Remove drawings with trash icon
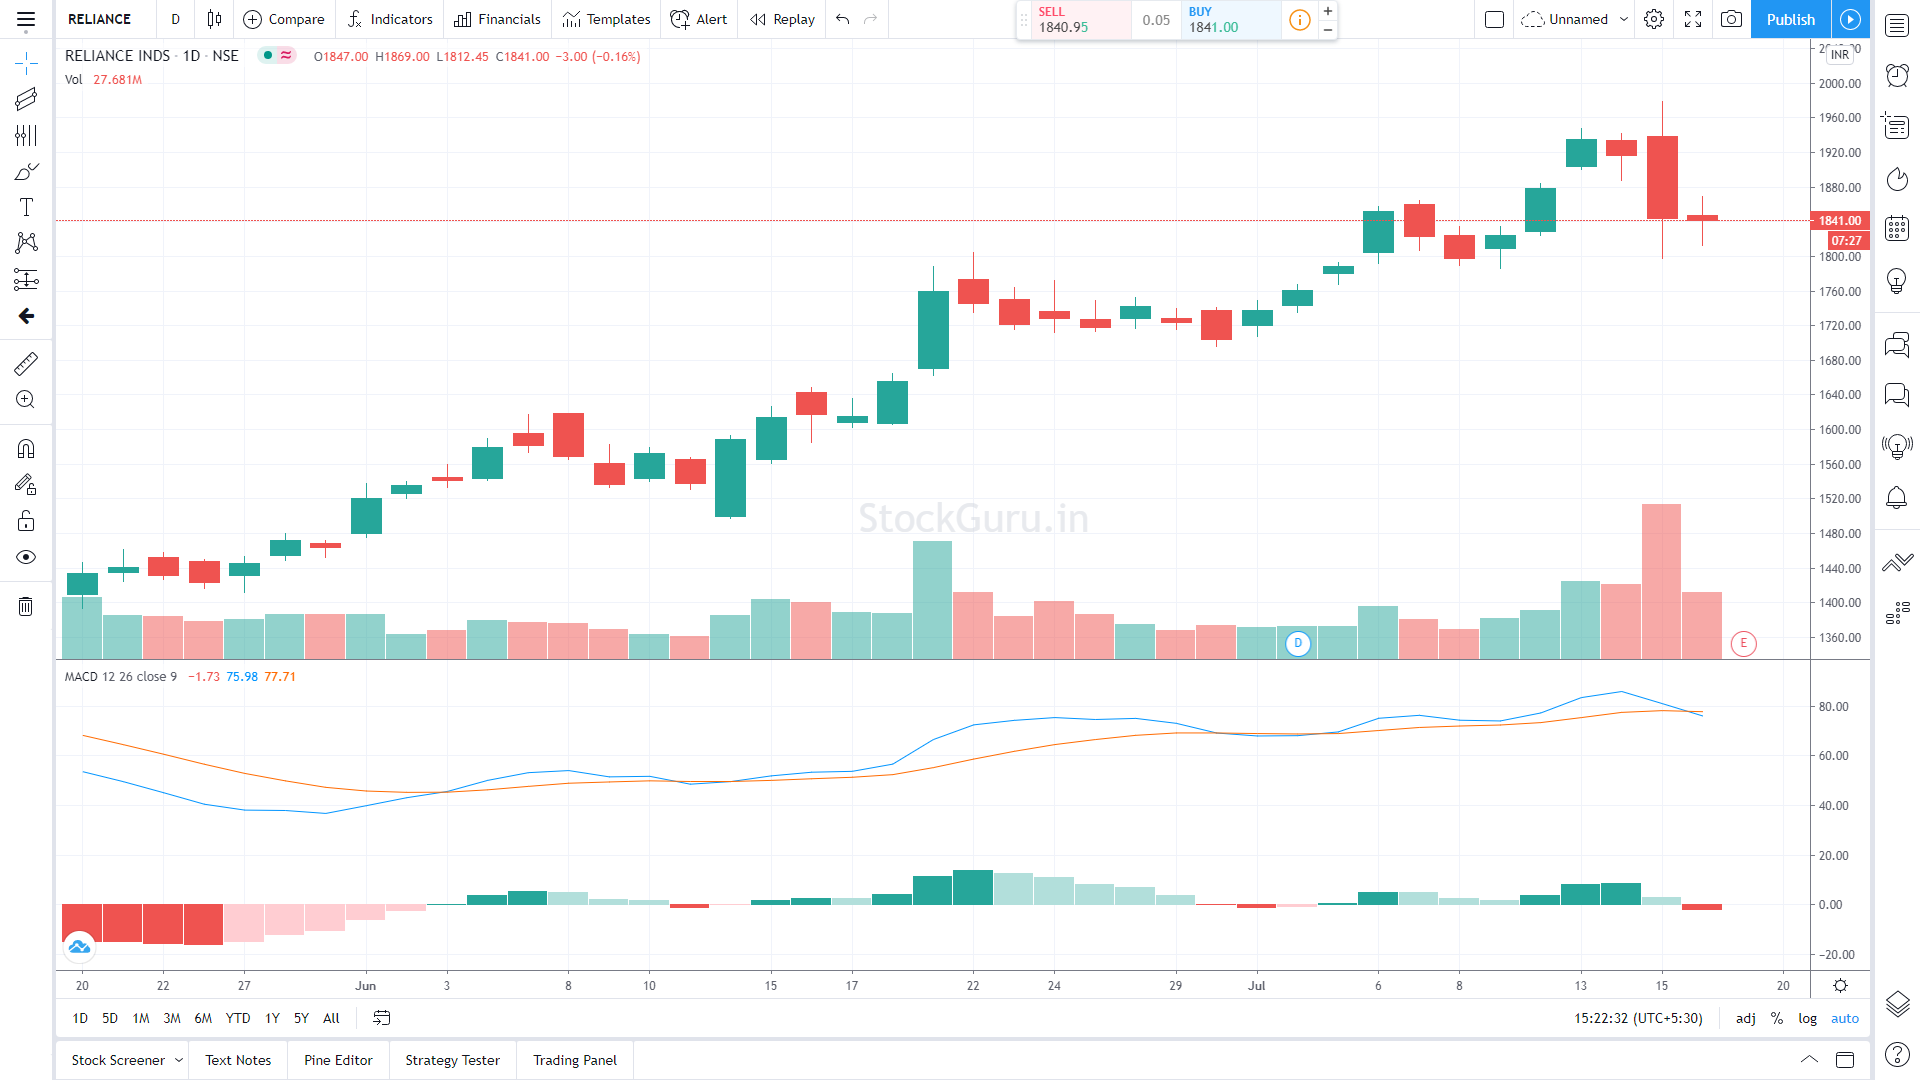This screenshot has width=1920, height=1080. point(26,606)
